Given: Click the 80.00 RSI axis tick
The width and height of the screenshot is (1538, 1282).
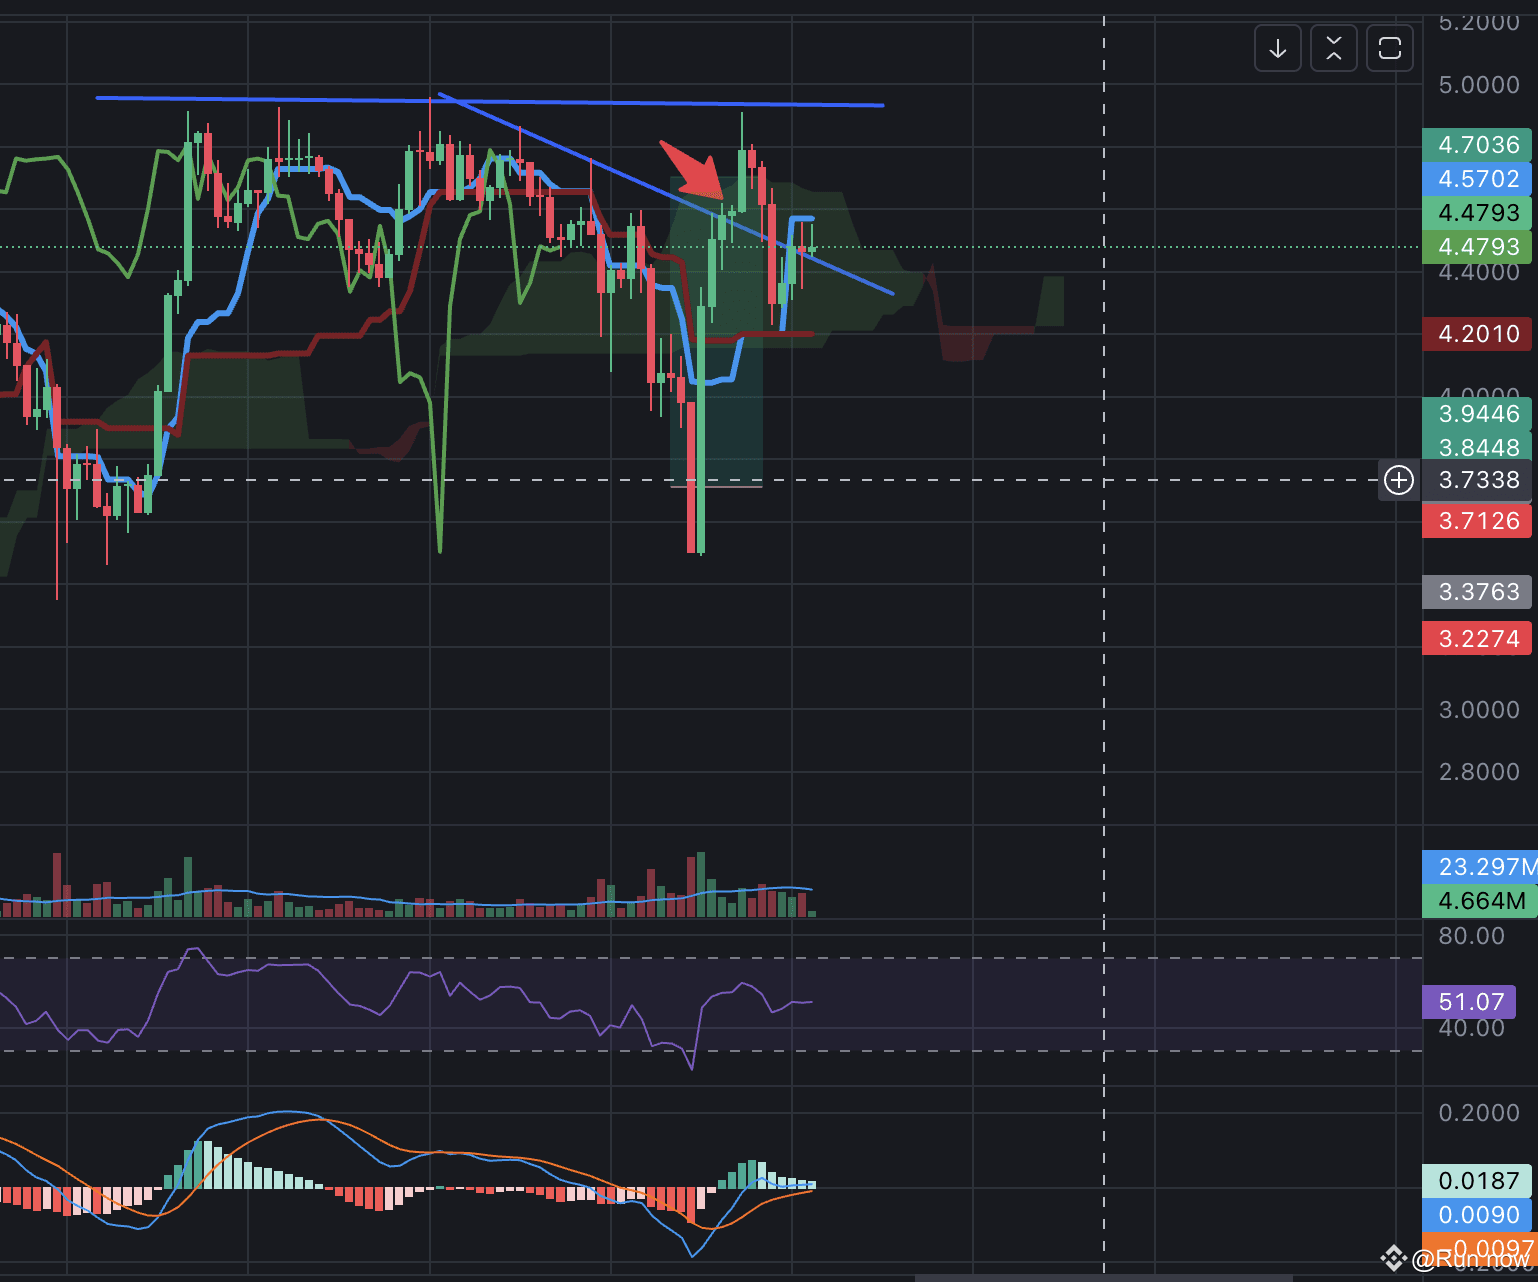Looking at the screenshot, I should 1471,936.
